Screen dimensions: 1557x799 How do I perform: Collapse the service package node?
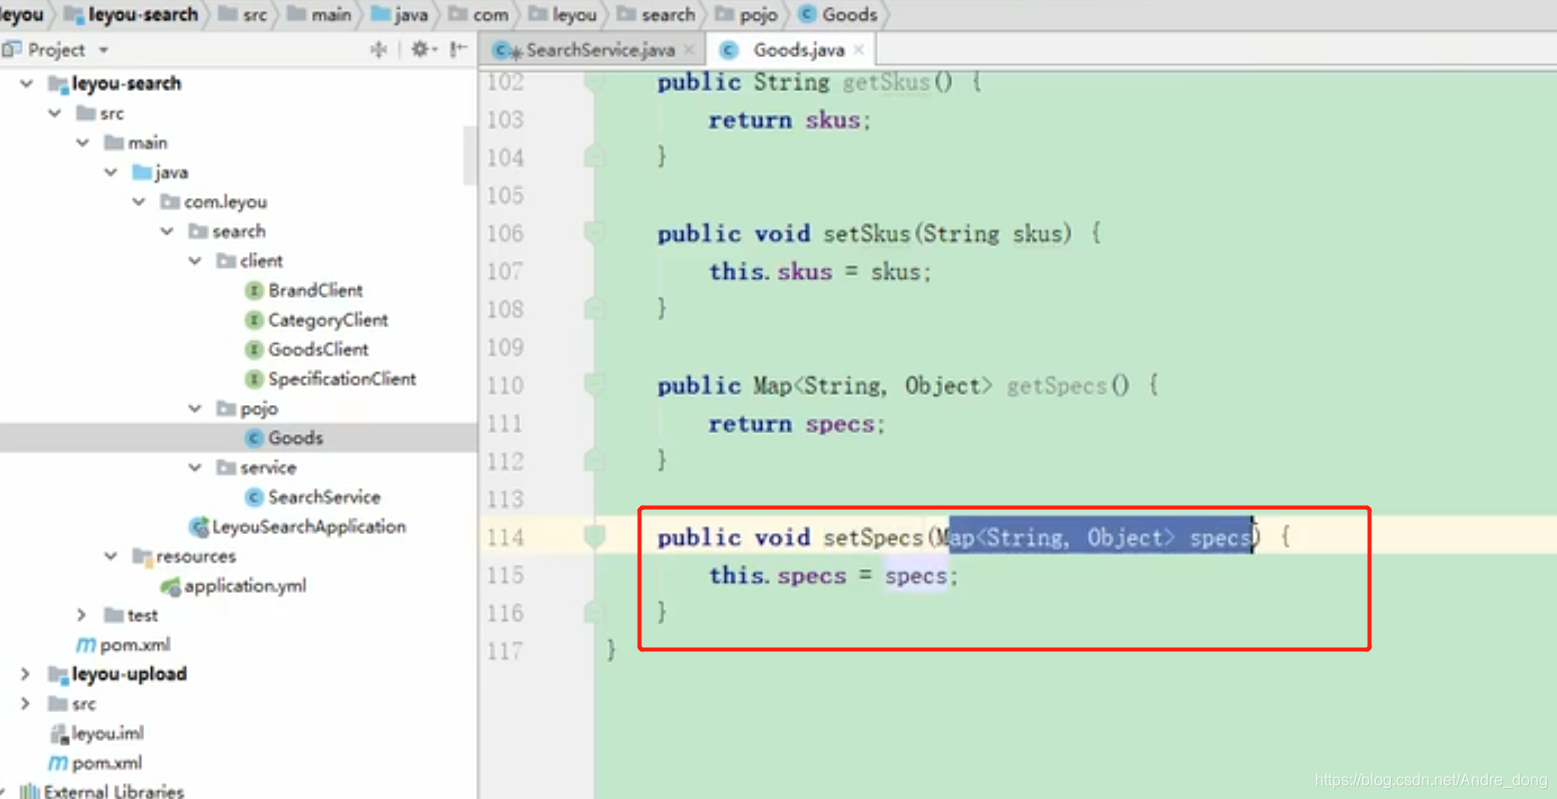pyautogui.click(x=195, y=468)
